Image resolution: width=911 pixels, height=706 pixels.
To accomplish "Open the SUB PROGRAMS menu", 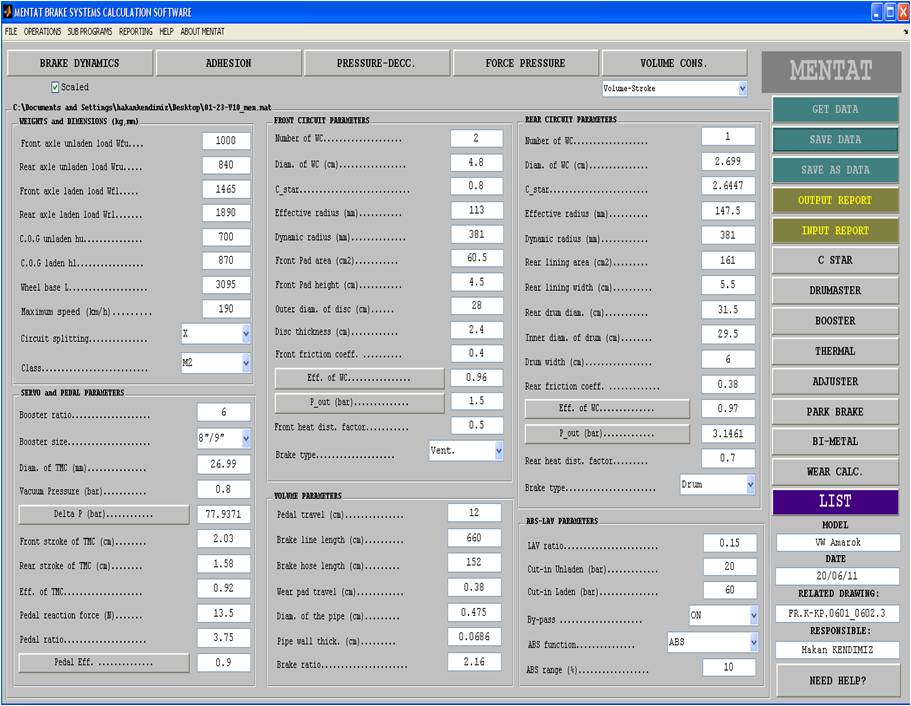I will 90,32.
